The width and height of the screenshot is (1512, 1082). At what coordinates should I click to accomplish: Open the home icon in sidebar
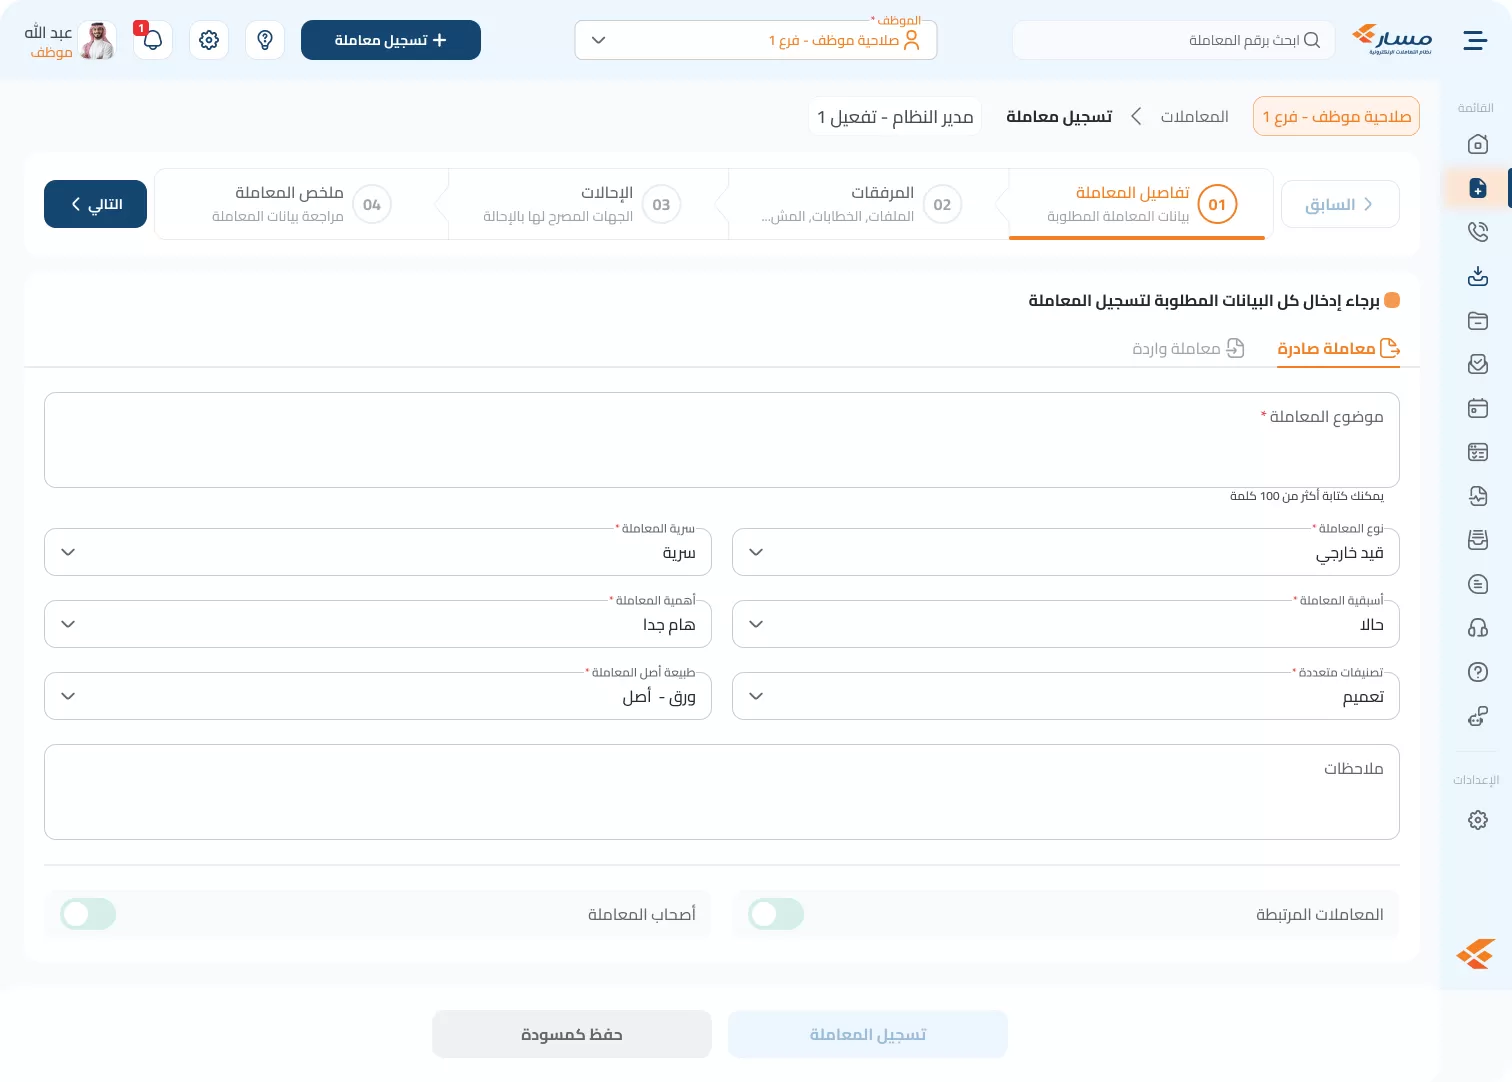coord(1478,144)
